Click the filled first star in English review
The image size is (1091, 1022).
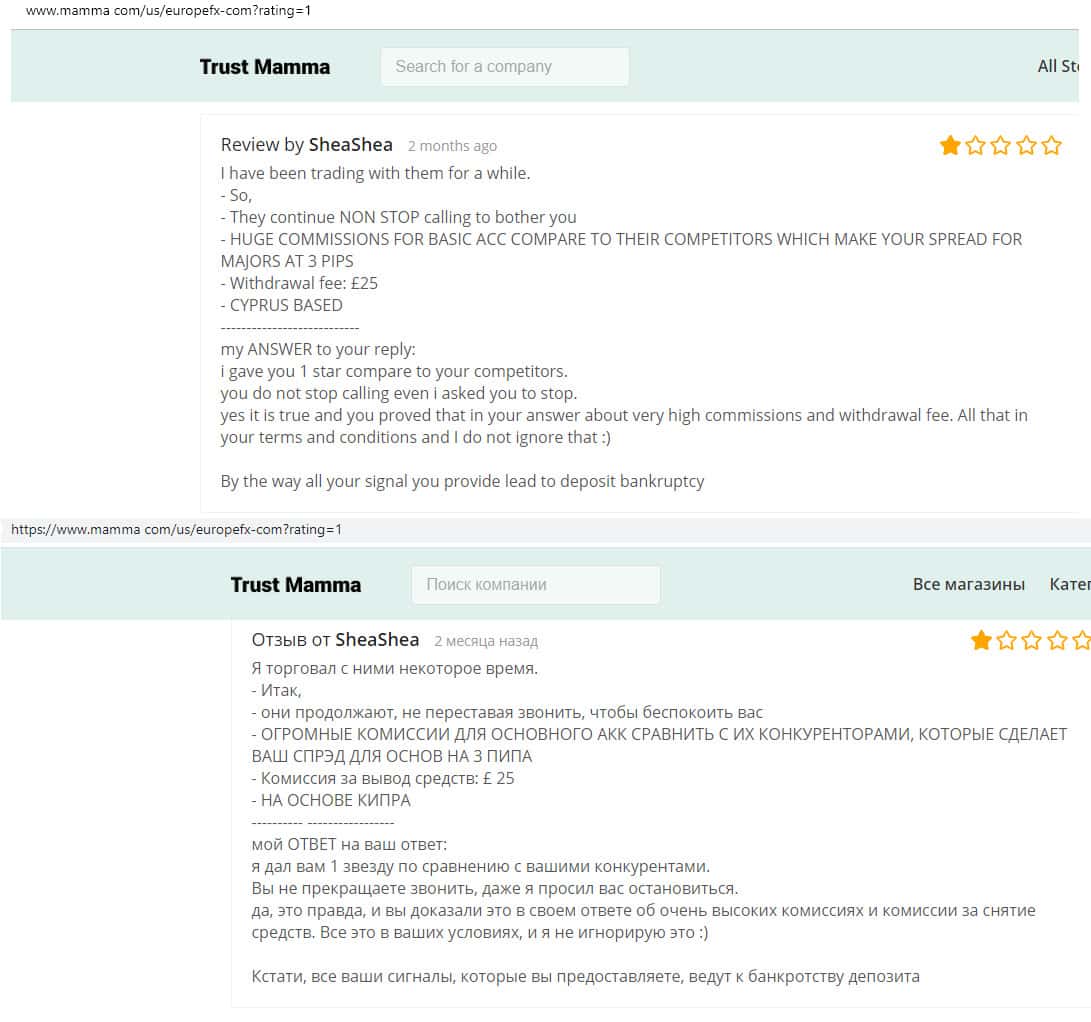(950, 146)
